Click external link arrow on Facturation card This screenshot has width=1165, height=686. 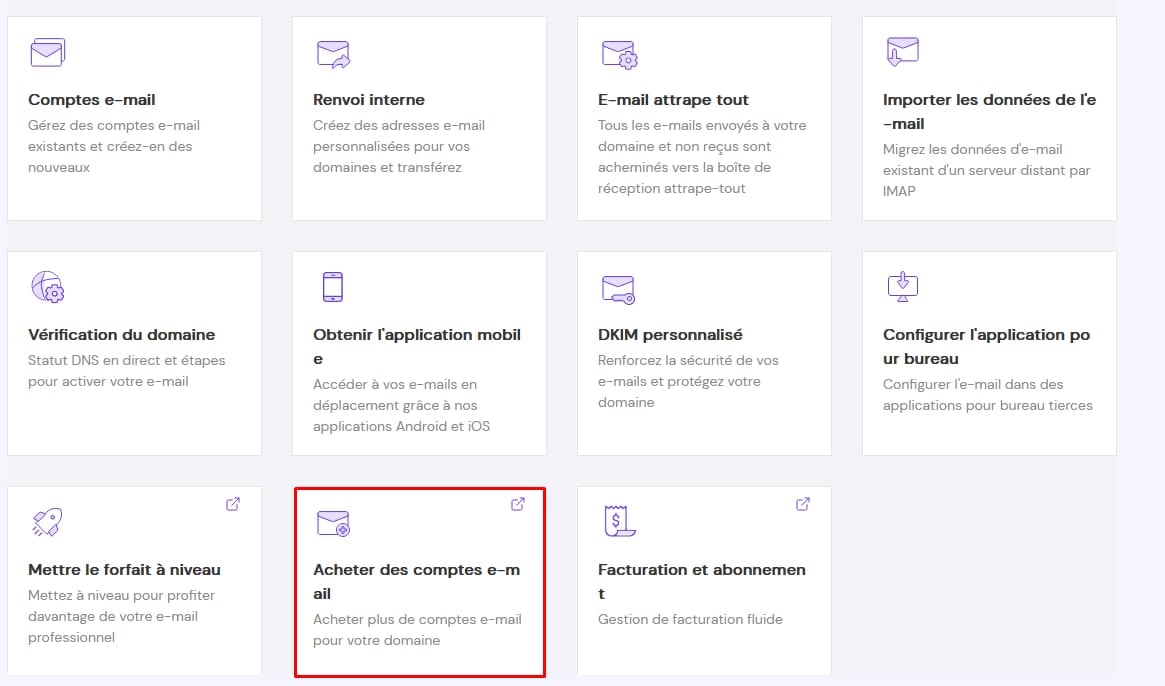tap(803, 504)
